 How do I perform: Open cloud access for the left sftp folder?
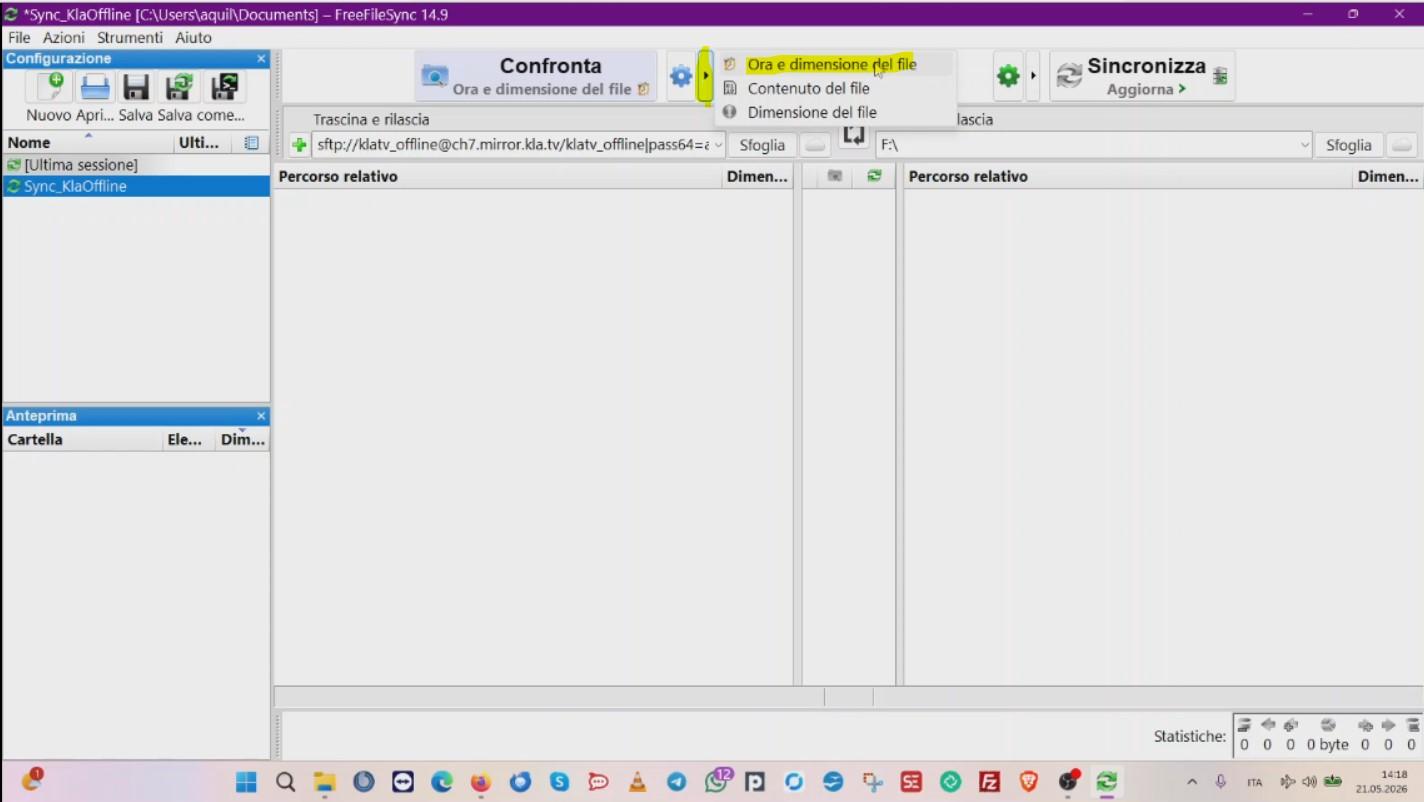tap(816, 145)
